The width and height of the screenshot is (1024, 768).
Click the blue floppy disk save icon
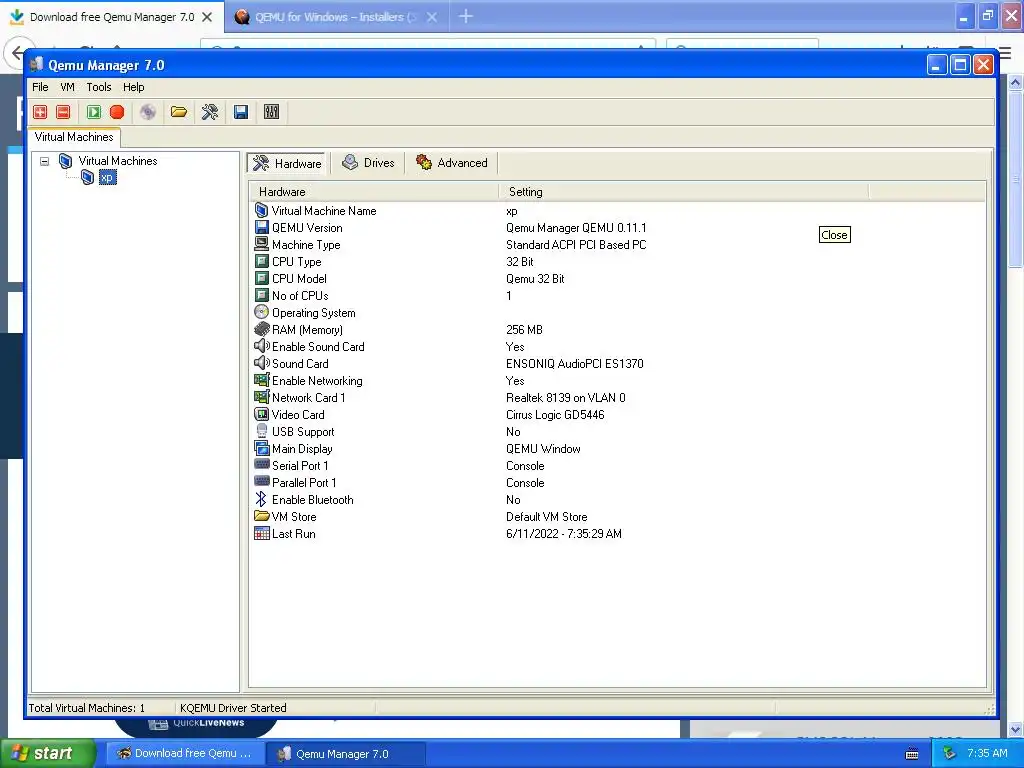tap(241, 112)
